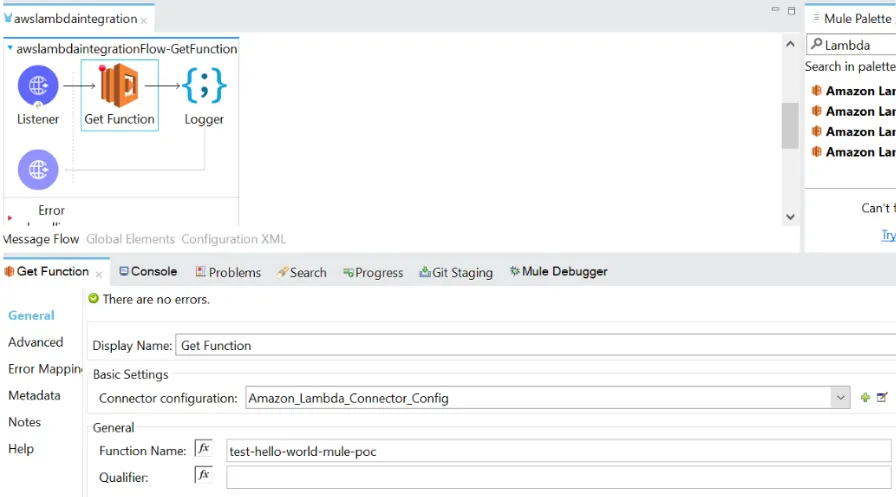Click the Display Name input field

535,345
